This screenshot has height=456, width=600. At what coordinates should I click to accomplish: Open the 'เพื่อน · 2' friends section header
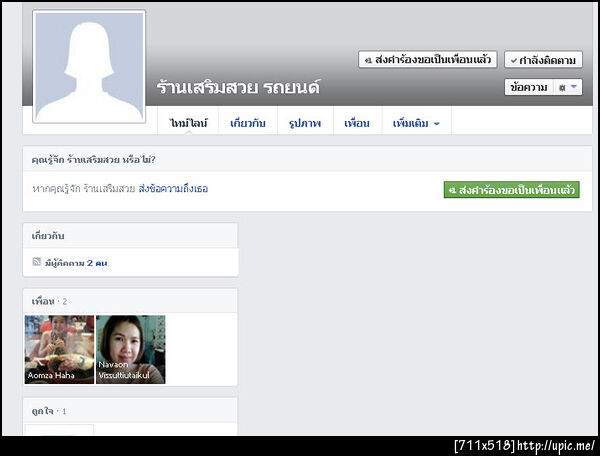point(49,301)
